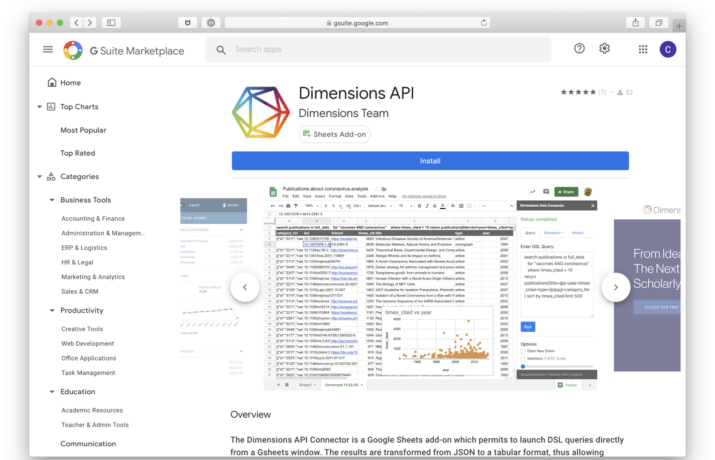Show the previous screenshot in carousel
The image size is (715, 460).
pyautogui.click(x=245, y=287)
